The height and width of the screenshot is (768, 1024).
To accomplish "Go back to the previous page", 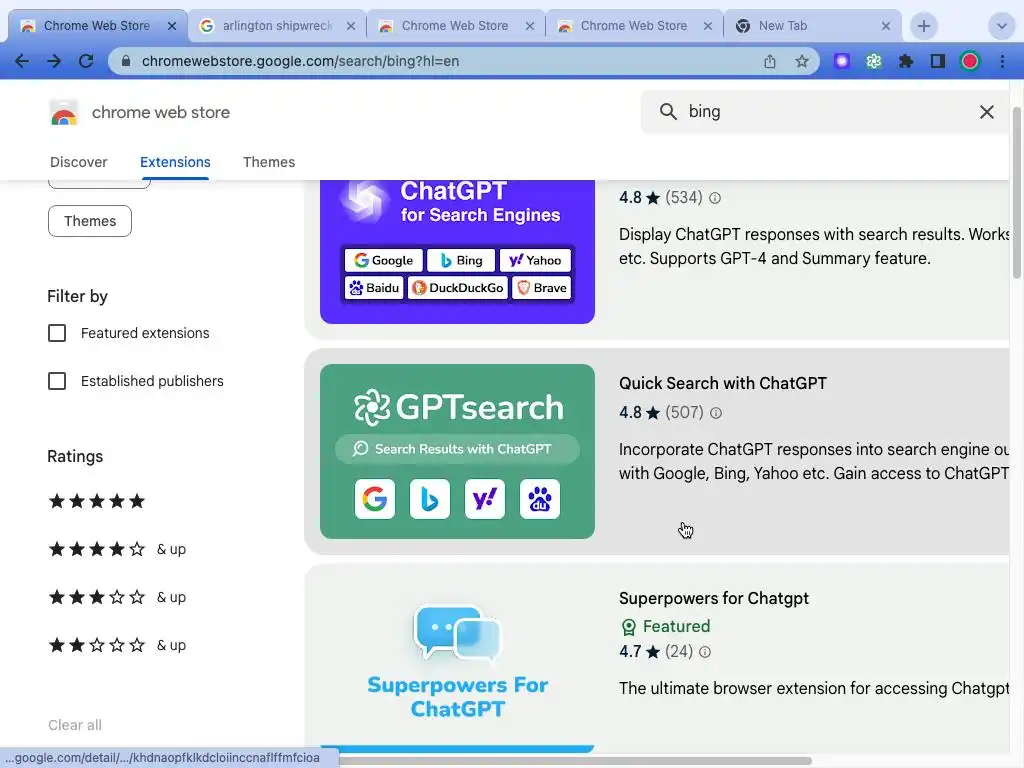I will pos(22,61).
